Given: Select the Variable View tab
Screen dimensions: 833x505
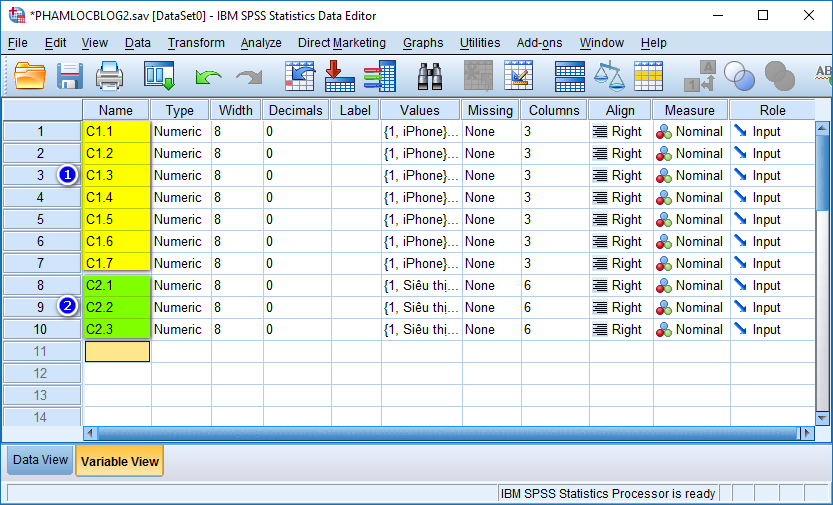Looking at the screenshot, I should (x=119, y=461).
